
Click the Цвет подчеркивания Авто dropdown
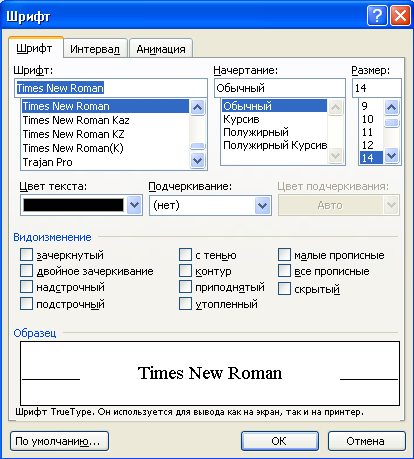coord(339,205)
